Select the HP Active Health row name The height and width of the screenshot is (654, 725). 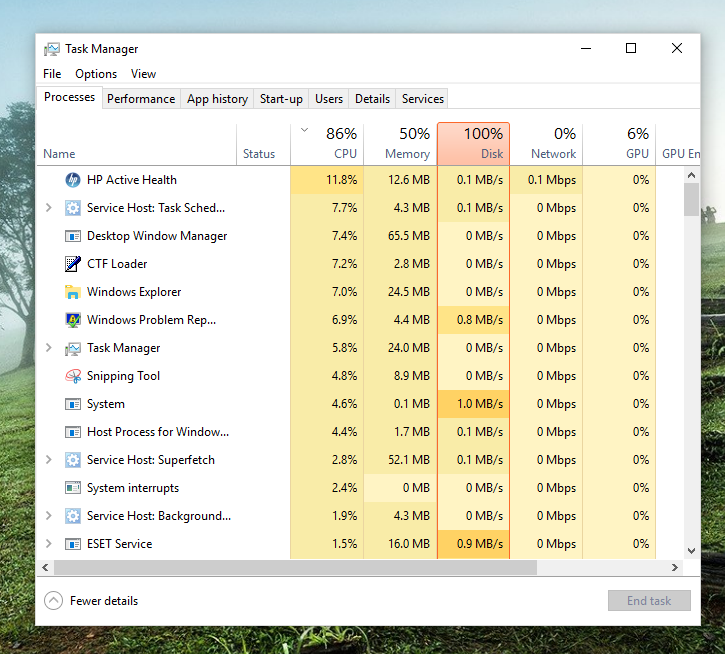click(x=132, y=180)
